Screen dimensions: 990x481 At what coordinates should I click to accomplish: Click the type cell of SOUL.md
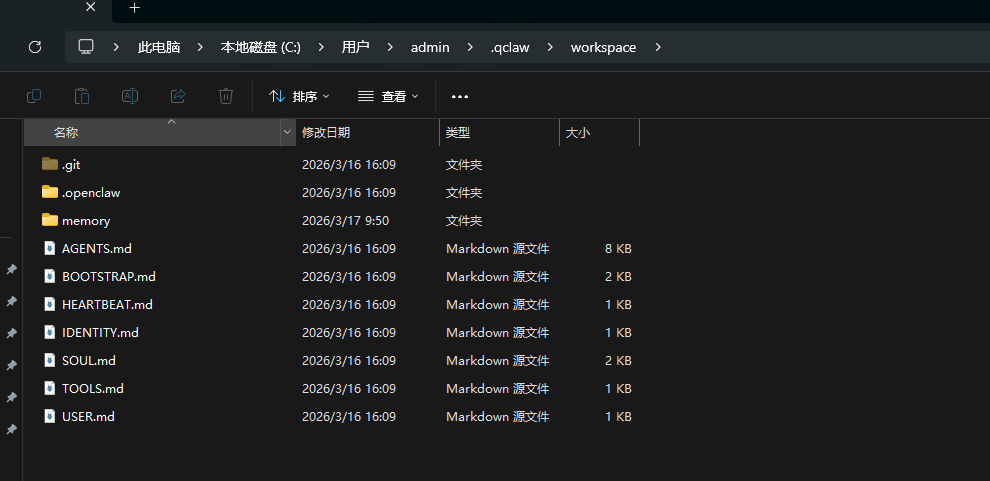coord(498,360)
